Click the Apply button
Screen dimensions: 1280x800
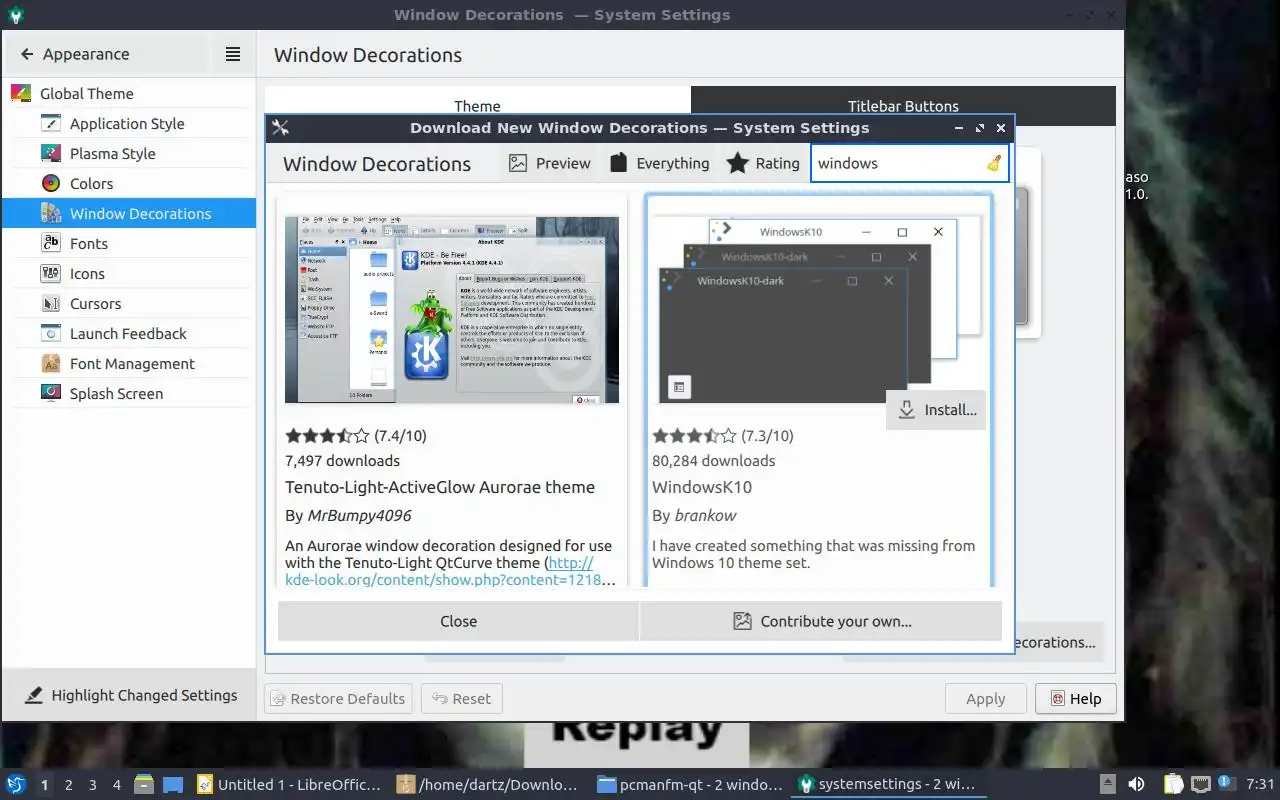click(985, 699)
